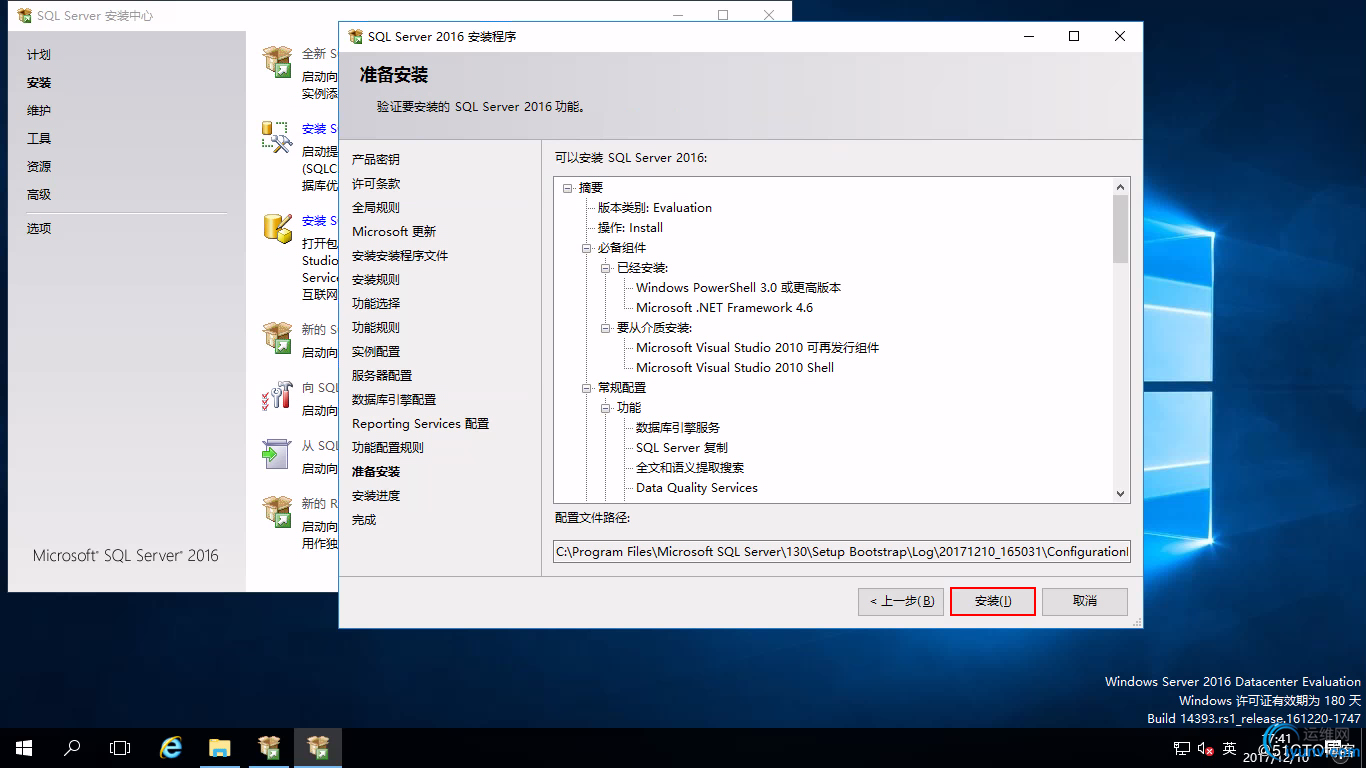The height and width of the screenshot is (768, 1366).
Task: Select the Data Quality Services tree row
Action: click(697, 488)
